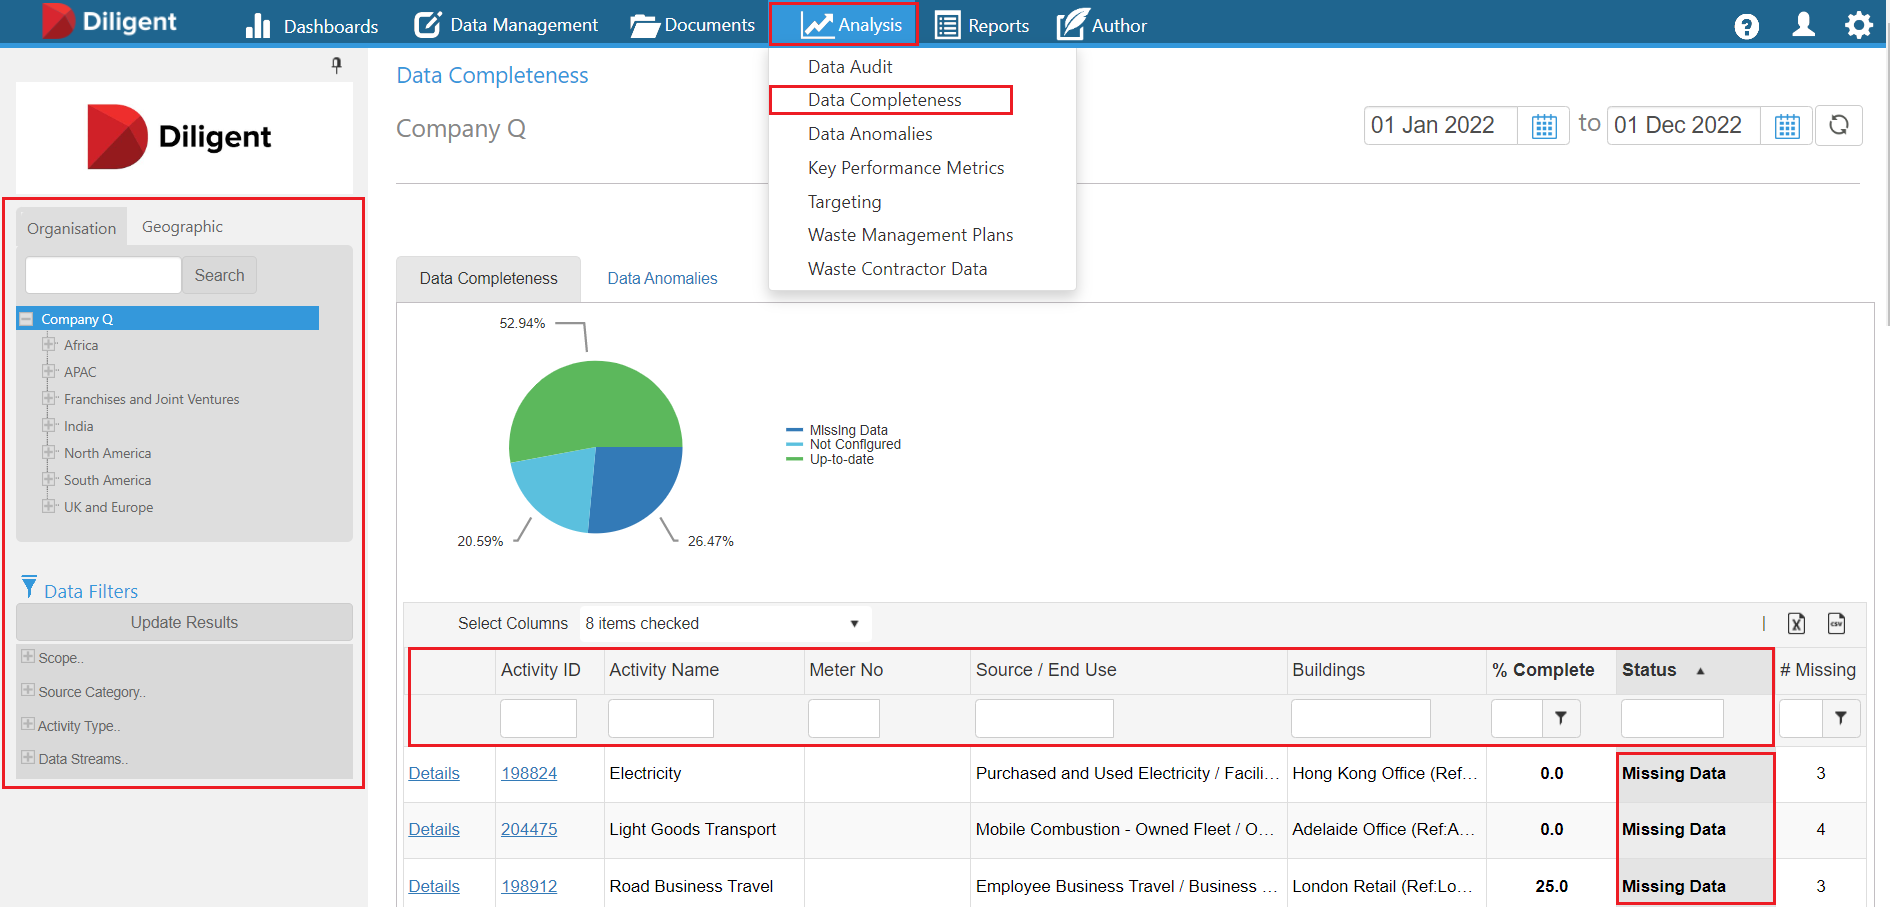This screenshot has width=1890, height=907.
Task: Open Details link for activity 198824
Action: (434, 773)
